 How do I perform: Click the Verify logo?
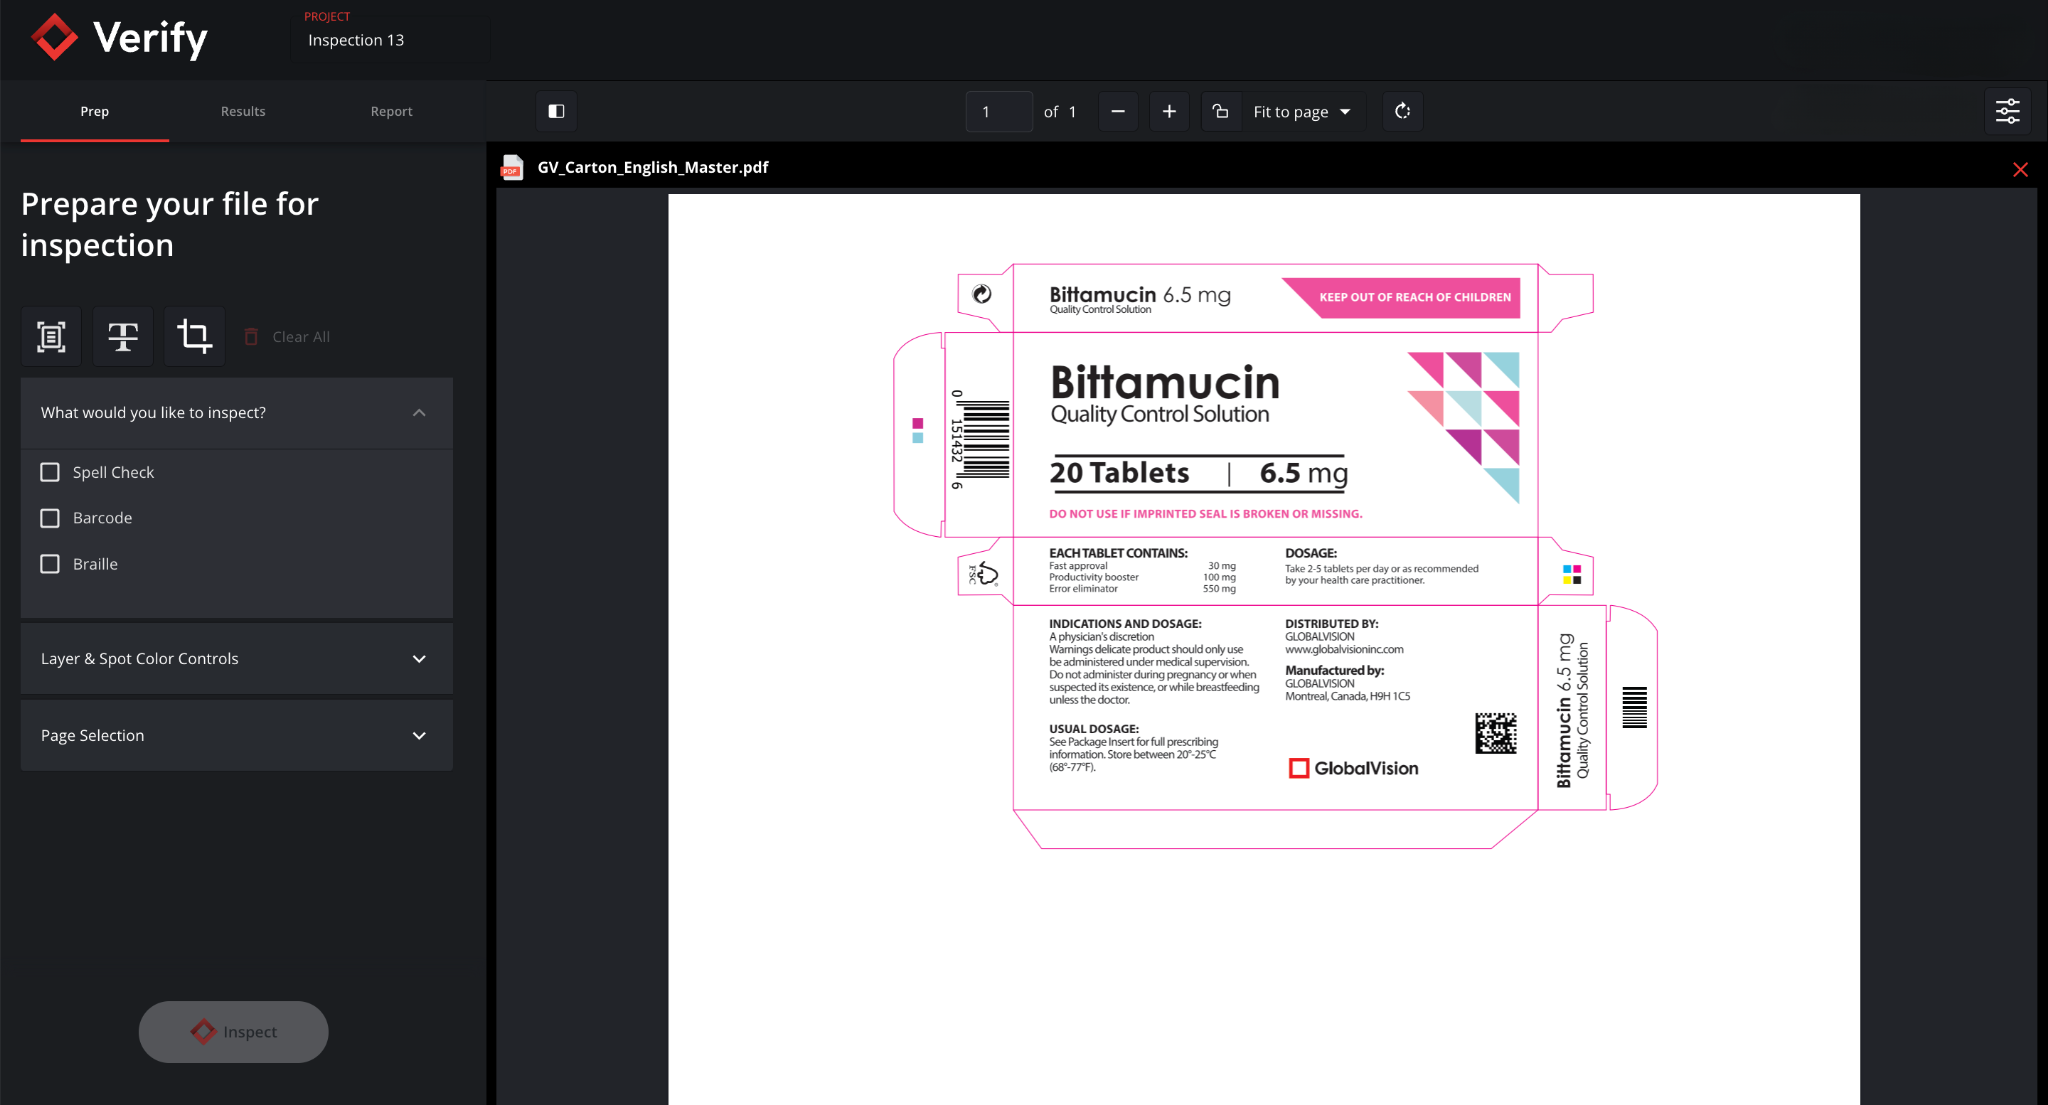119,38
